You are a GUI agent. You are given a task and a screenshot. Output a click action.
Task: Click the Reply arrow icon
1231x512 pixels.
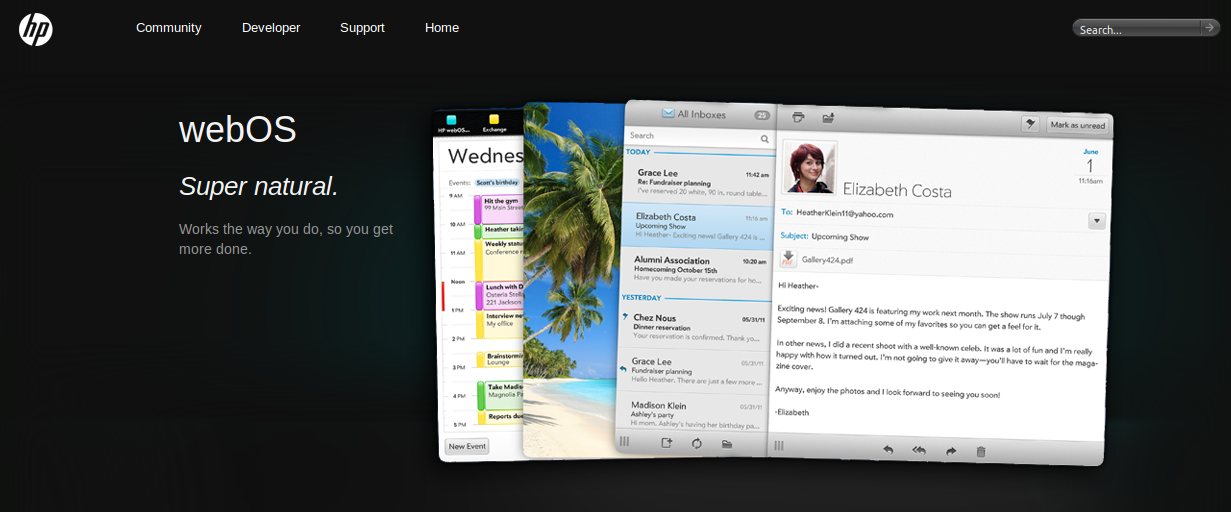tap(887, 450)
